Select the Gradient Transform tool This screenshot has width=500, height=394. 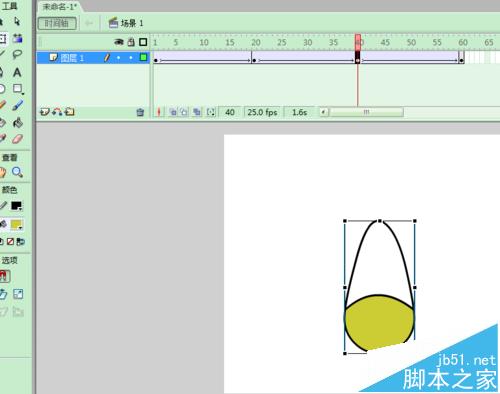[17, 38]
